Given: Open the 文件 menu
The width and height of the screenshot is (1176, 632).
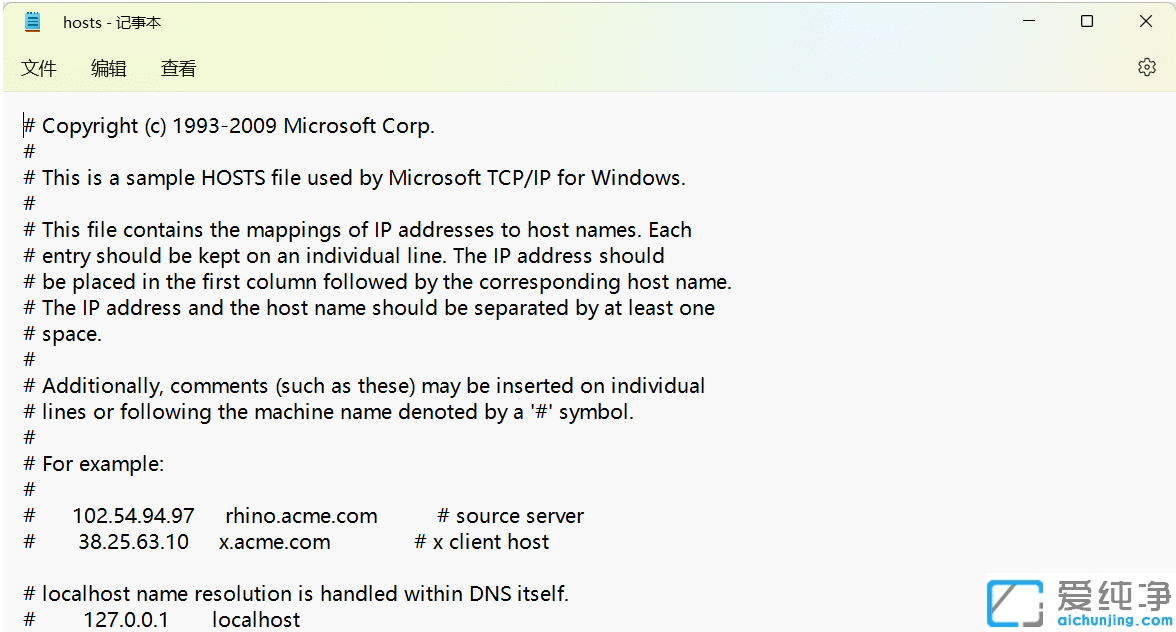Looking at the screenshot, I should point(39,68).
